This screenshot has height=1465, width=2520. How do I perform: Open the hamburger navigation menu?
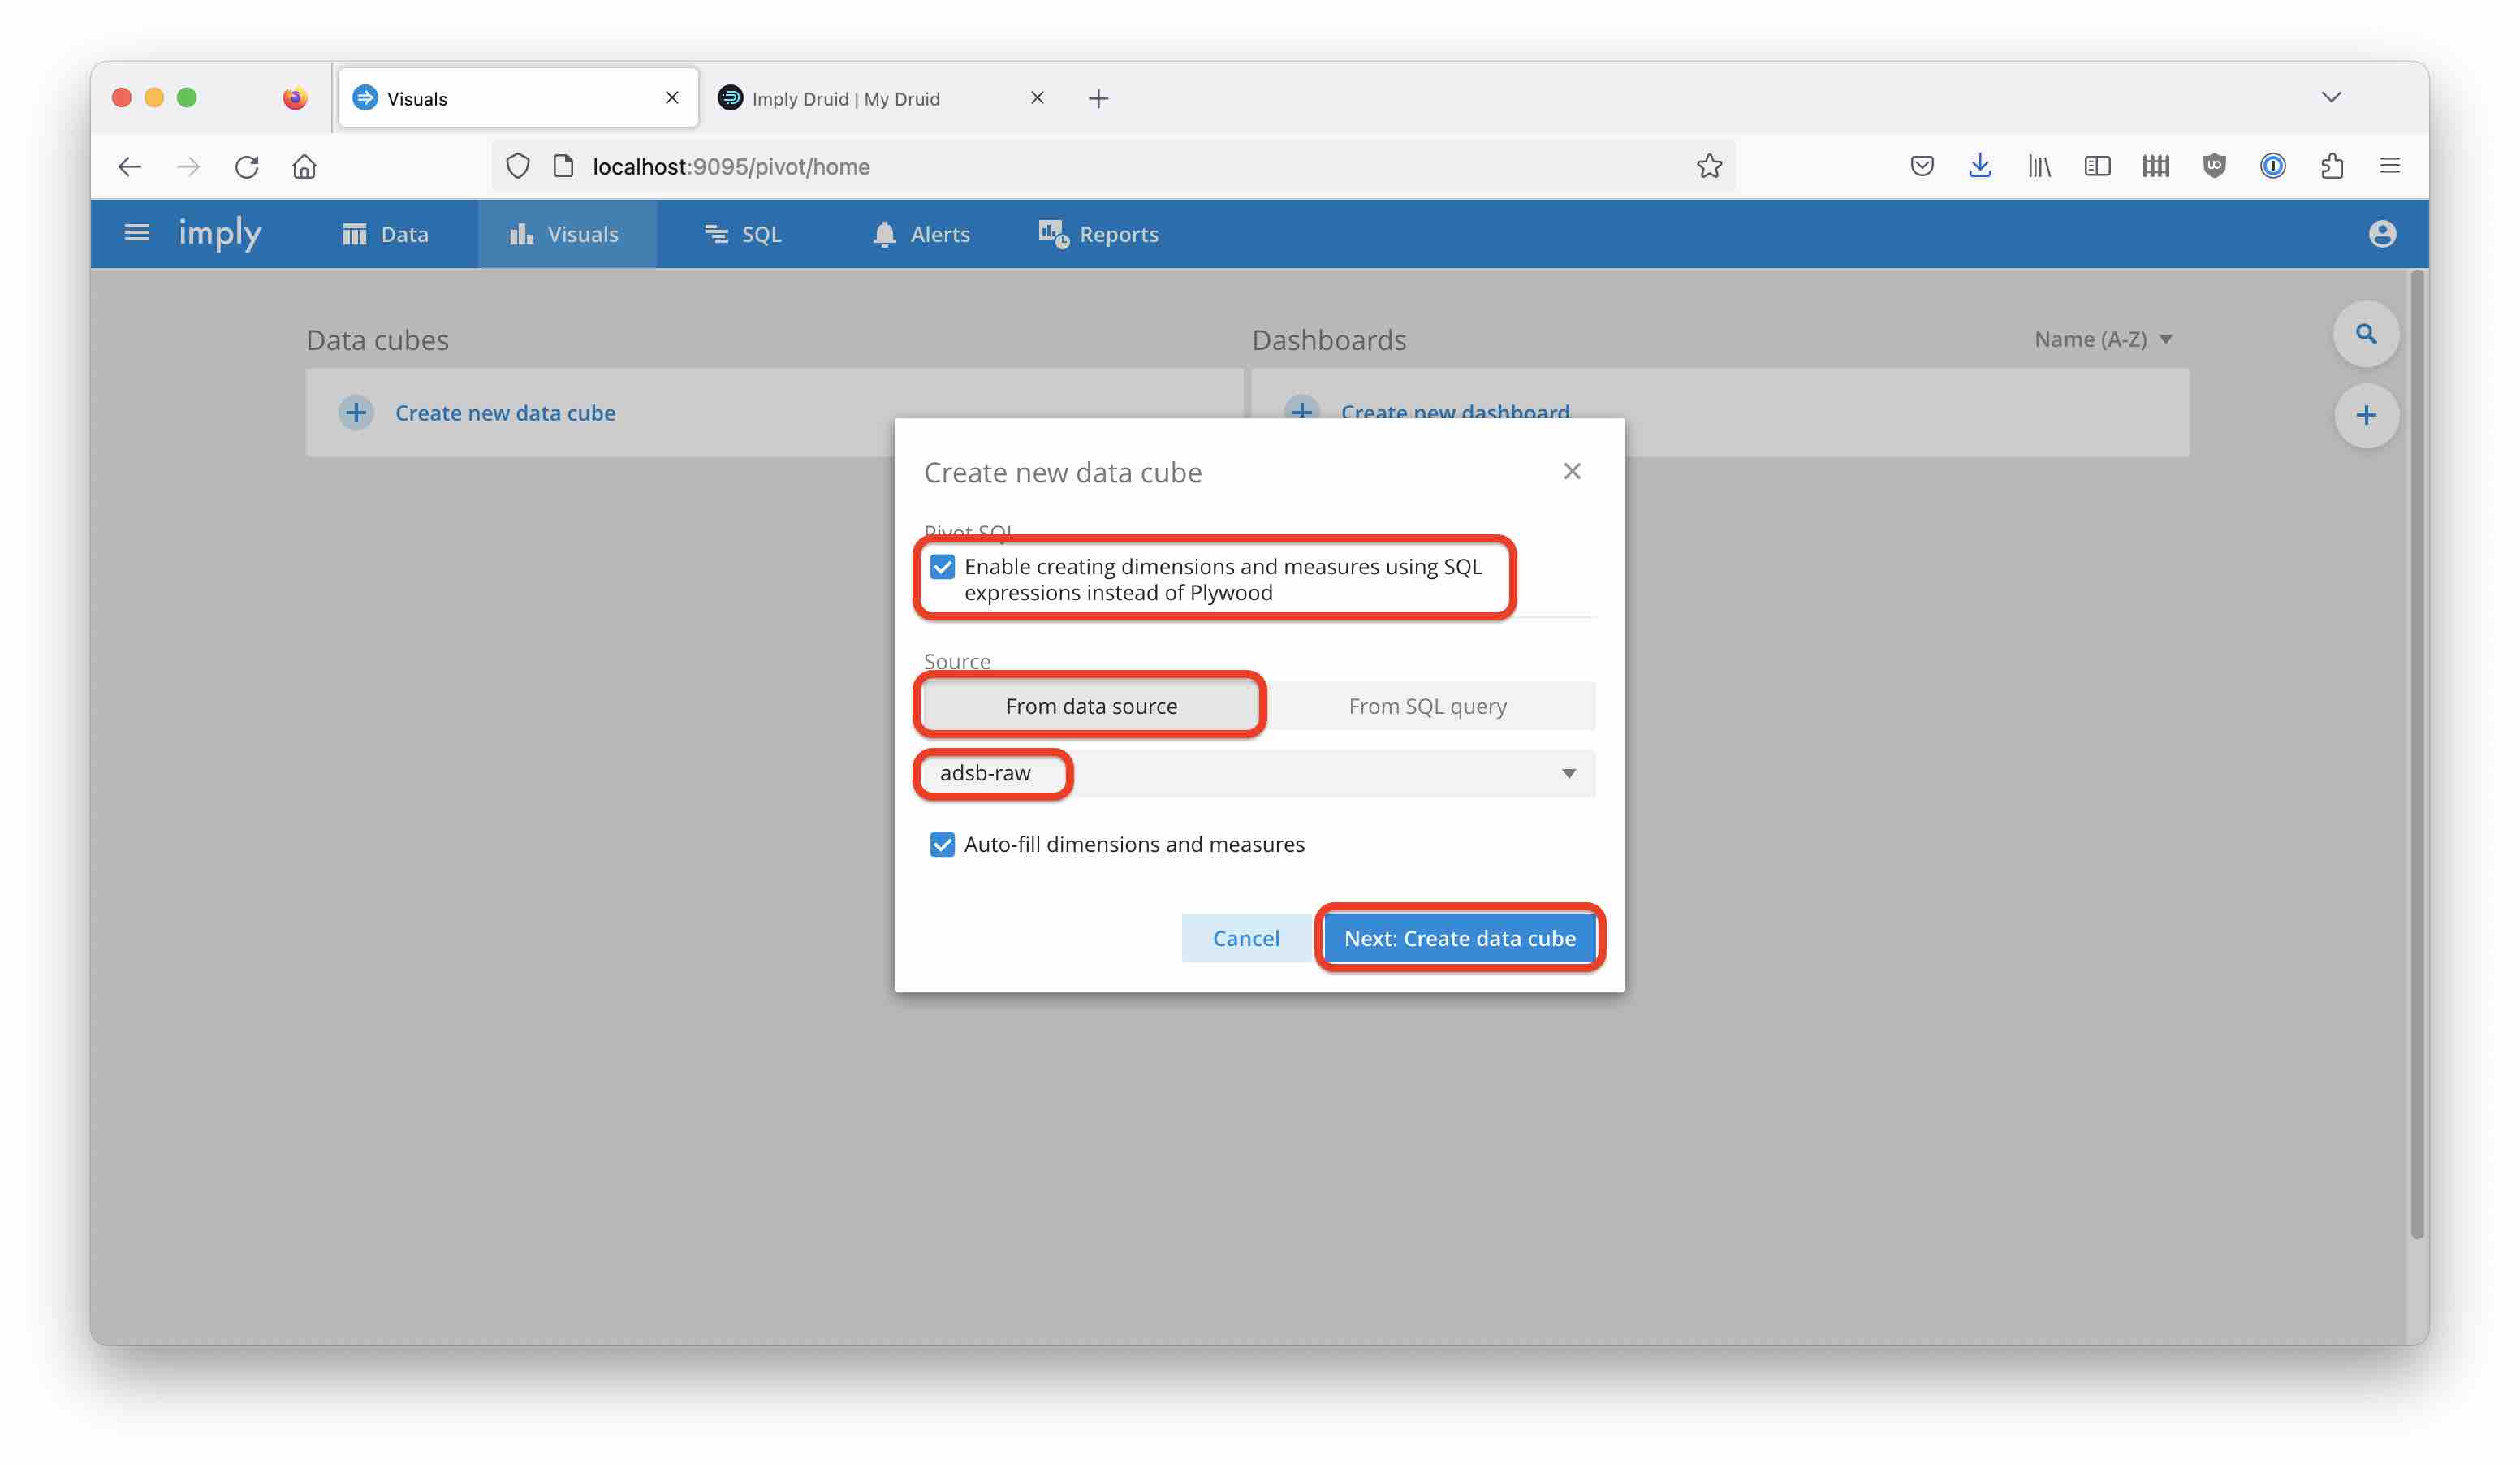click(x=137, y=232)
